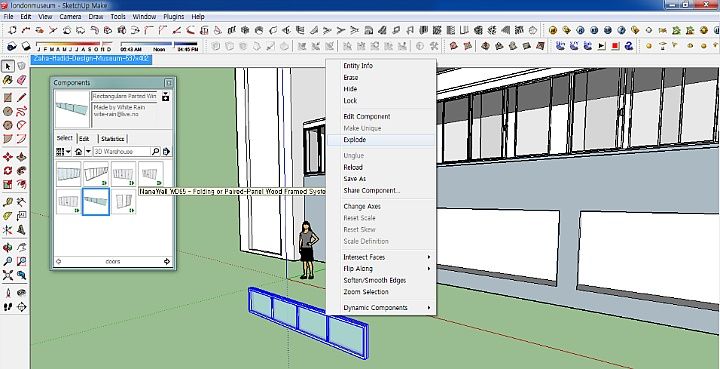Pick the Follow Me tool
The height and width of the screenshot is (369, 720).
click(x=22, y=171)
